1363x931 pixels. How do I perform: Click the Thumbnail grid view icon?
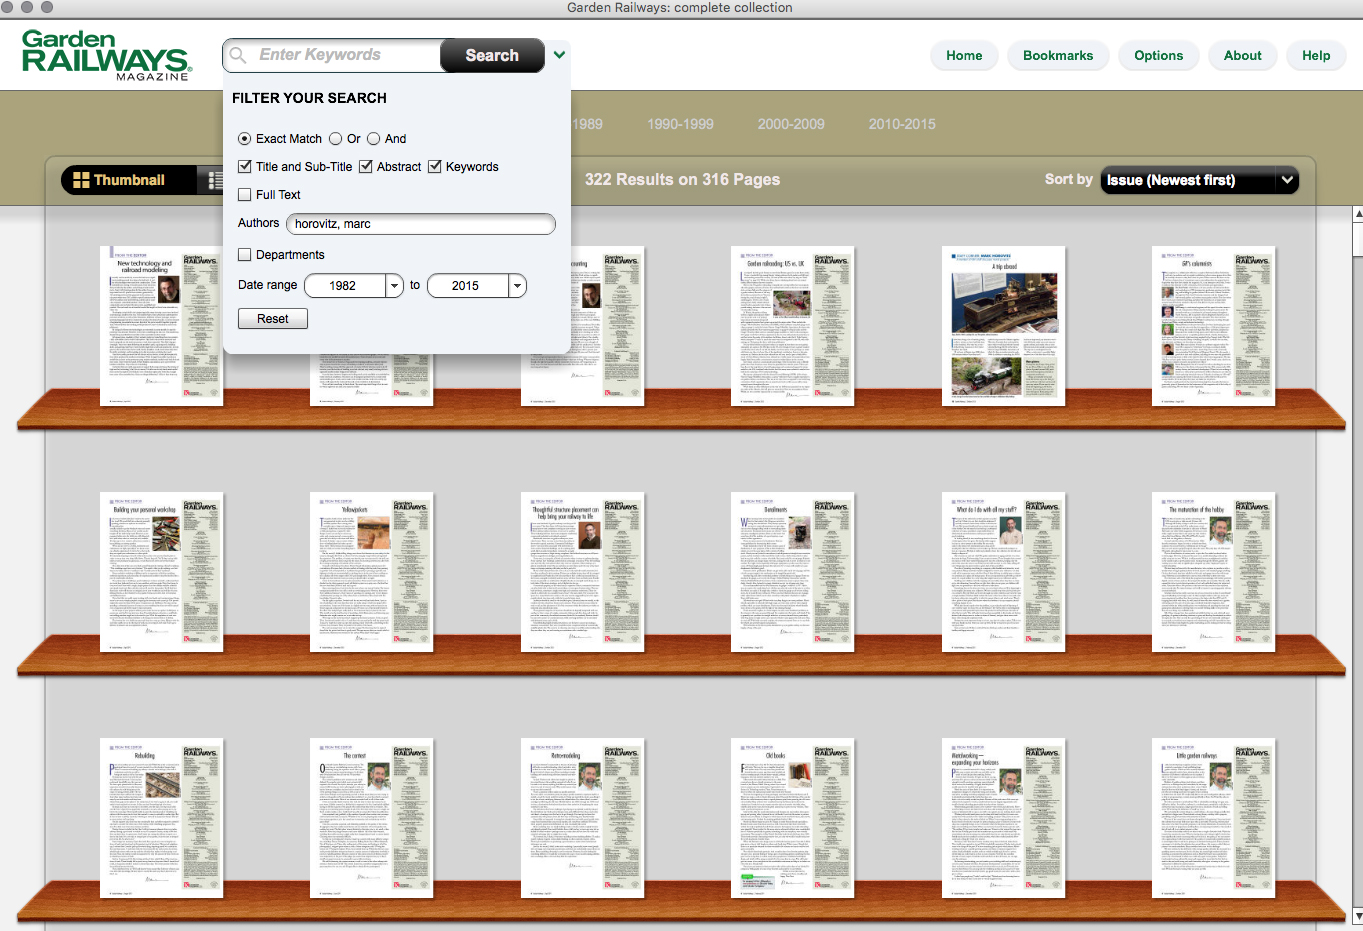[82, 180]
